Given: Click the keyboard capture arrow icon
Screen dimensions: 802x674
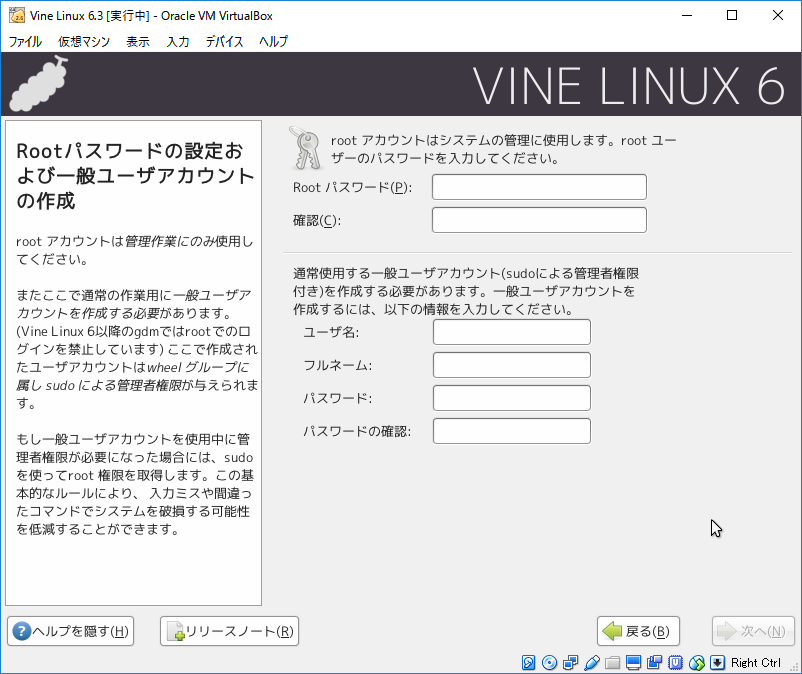Looking at the screenshot, I should tap(717, 662).
